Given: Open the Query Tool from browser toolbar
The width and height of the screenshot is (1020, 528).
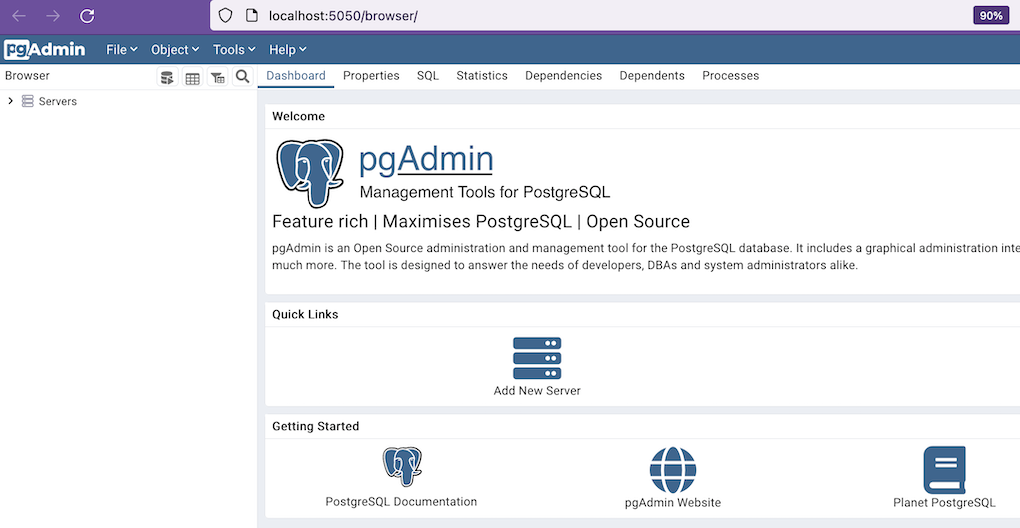Looking at the screenshot, I should point(168,77).
